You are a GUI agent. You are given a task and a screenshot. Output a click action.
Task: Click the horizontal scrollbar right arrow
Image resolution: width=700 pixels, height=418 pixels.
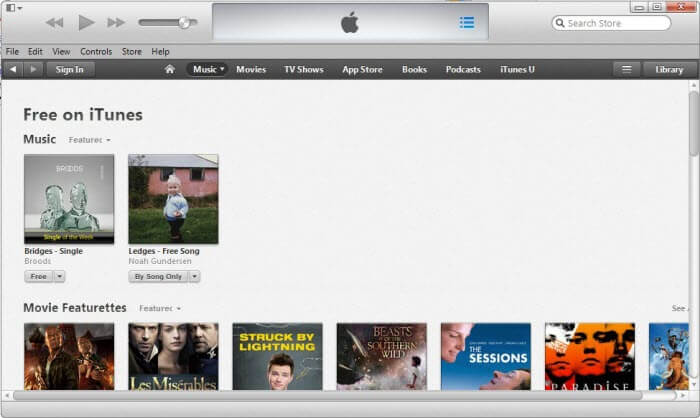click(683, 396)
